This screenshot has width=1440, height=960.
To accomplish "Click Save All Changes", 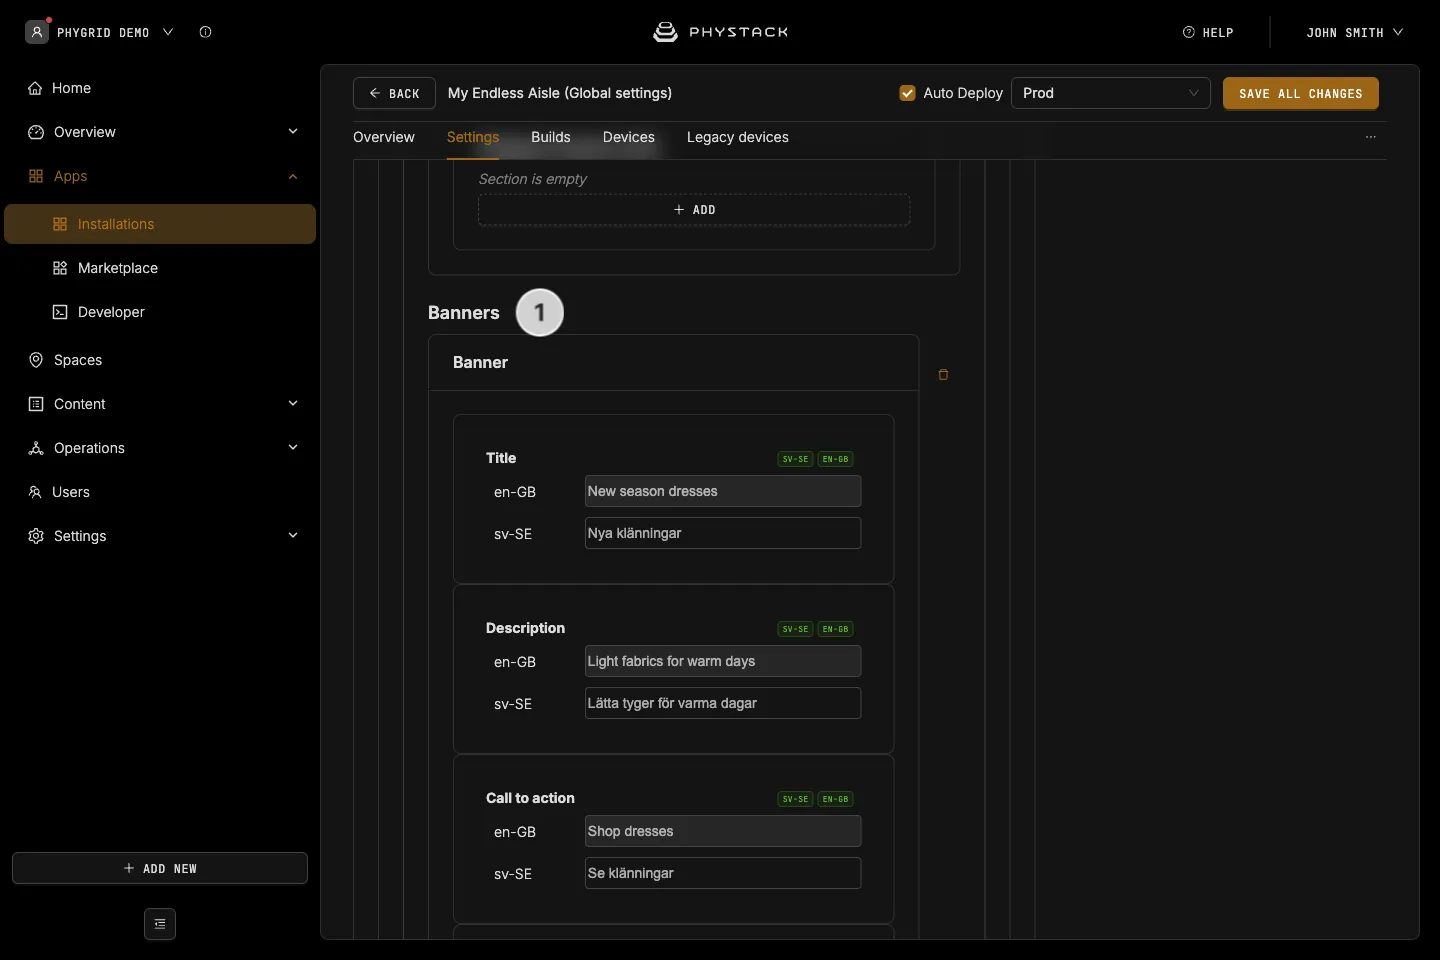I will click(1301, 93).
